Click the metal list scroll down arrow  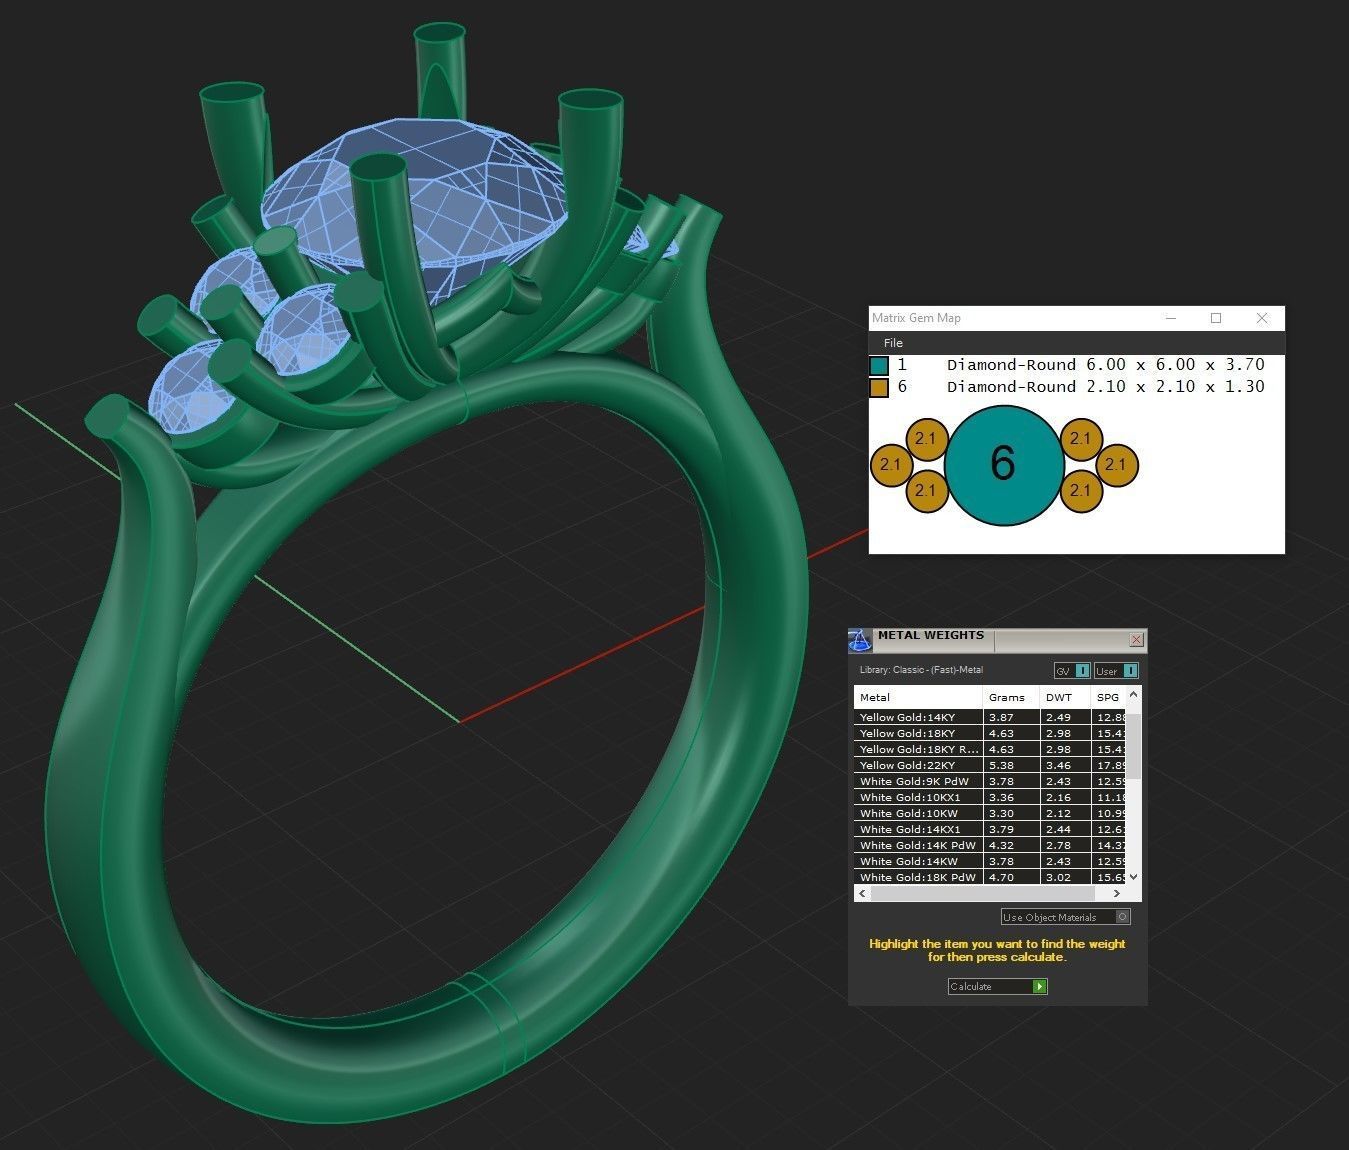[1133, 878]
